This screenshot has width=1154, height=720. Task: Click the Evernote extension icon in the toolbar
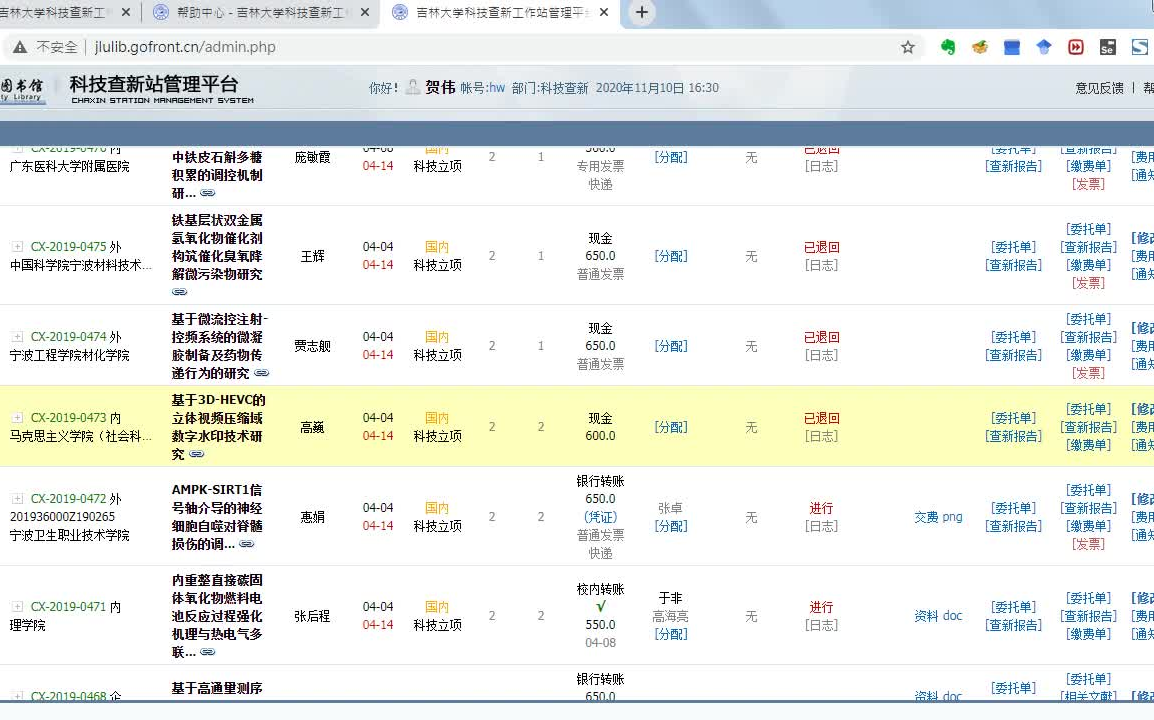948,46
